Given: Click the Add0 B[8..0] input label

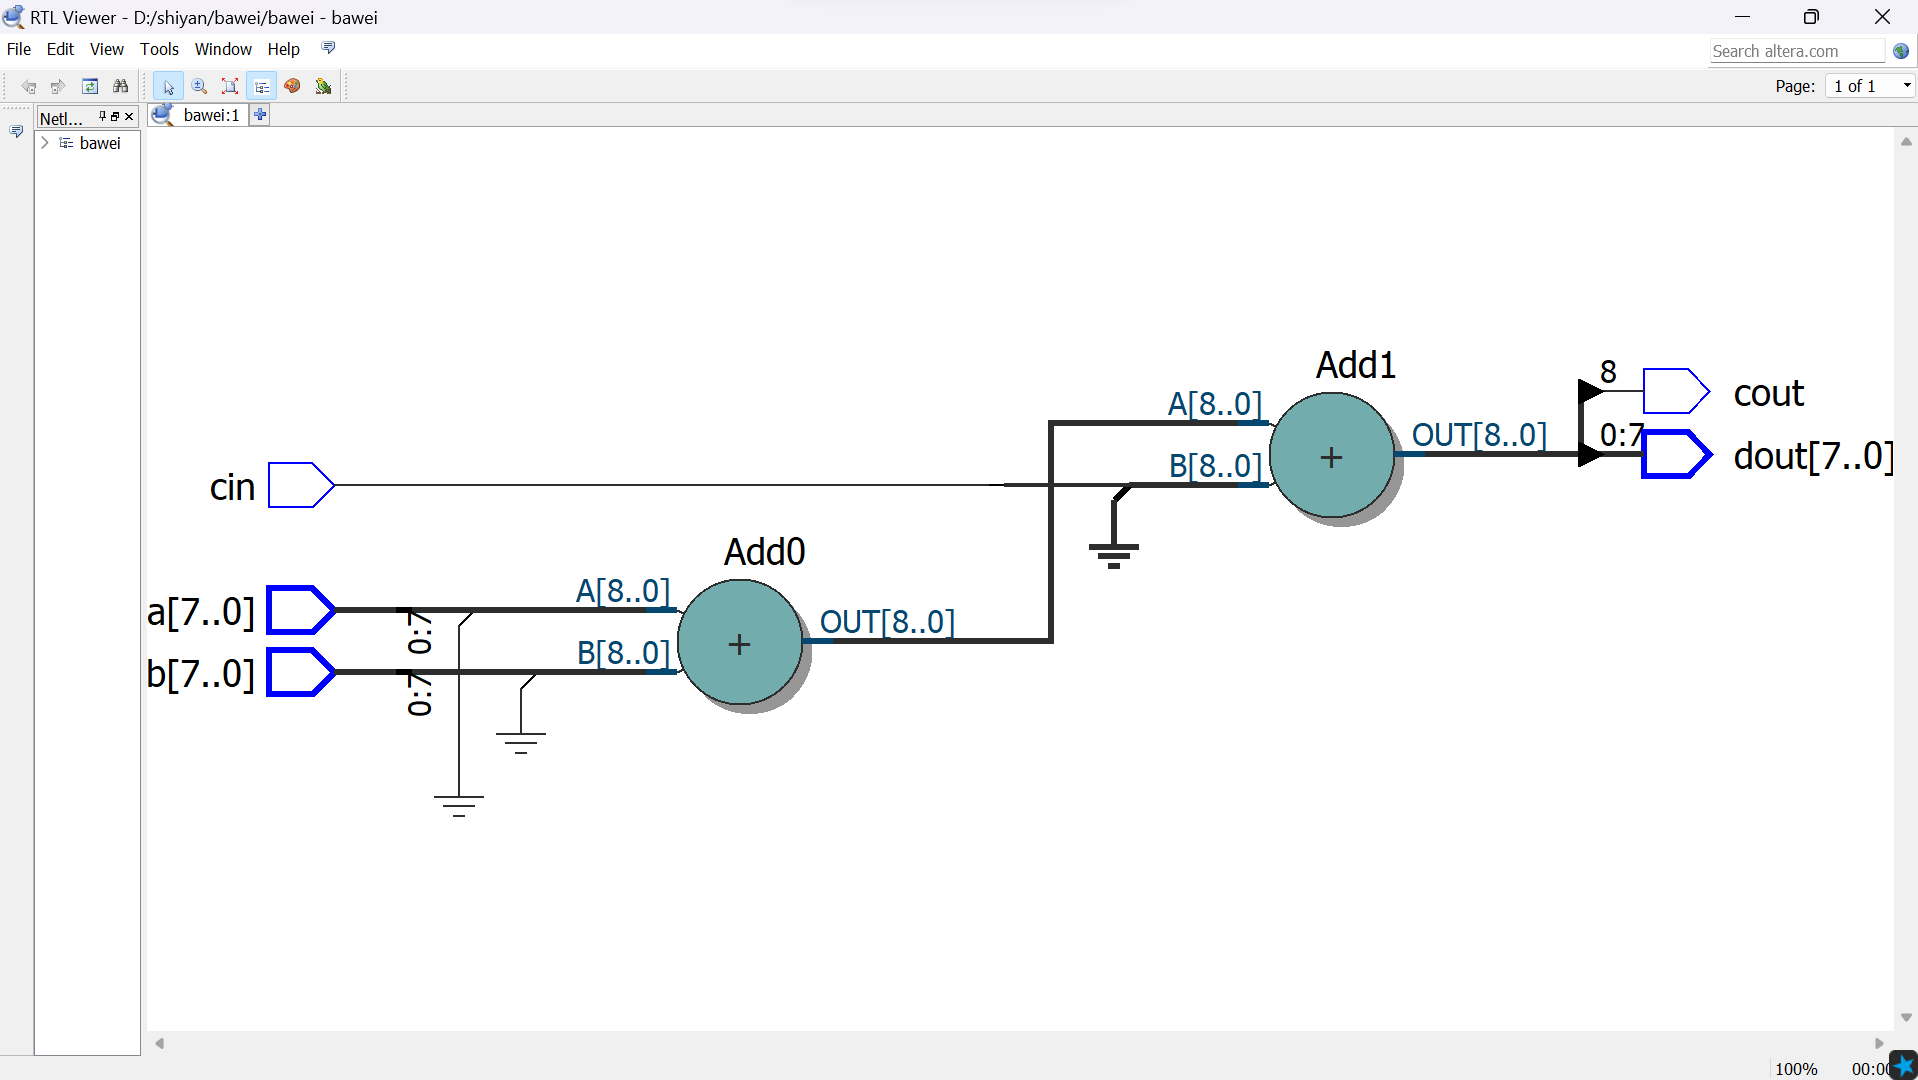Looking at the screenshot, I should point(623,653).
